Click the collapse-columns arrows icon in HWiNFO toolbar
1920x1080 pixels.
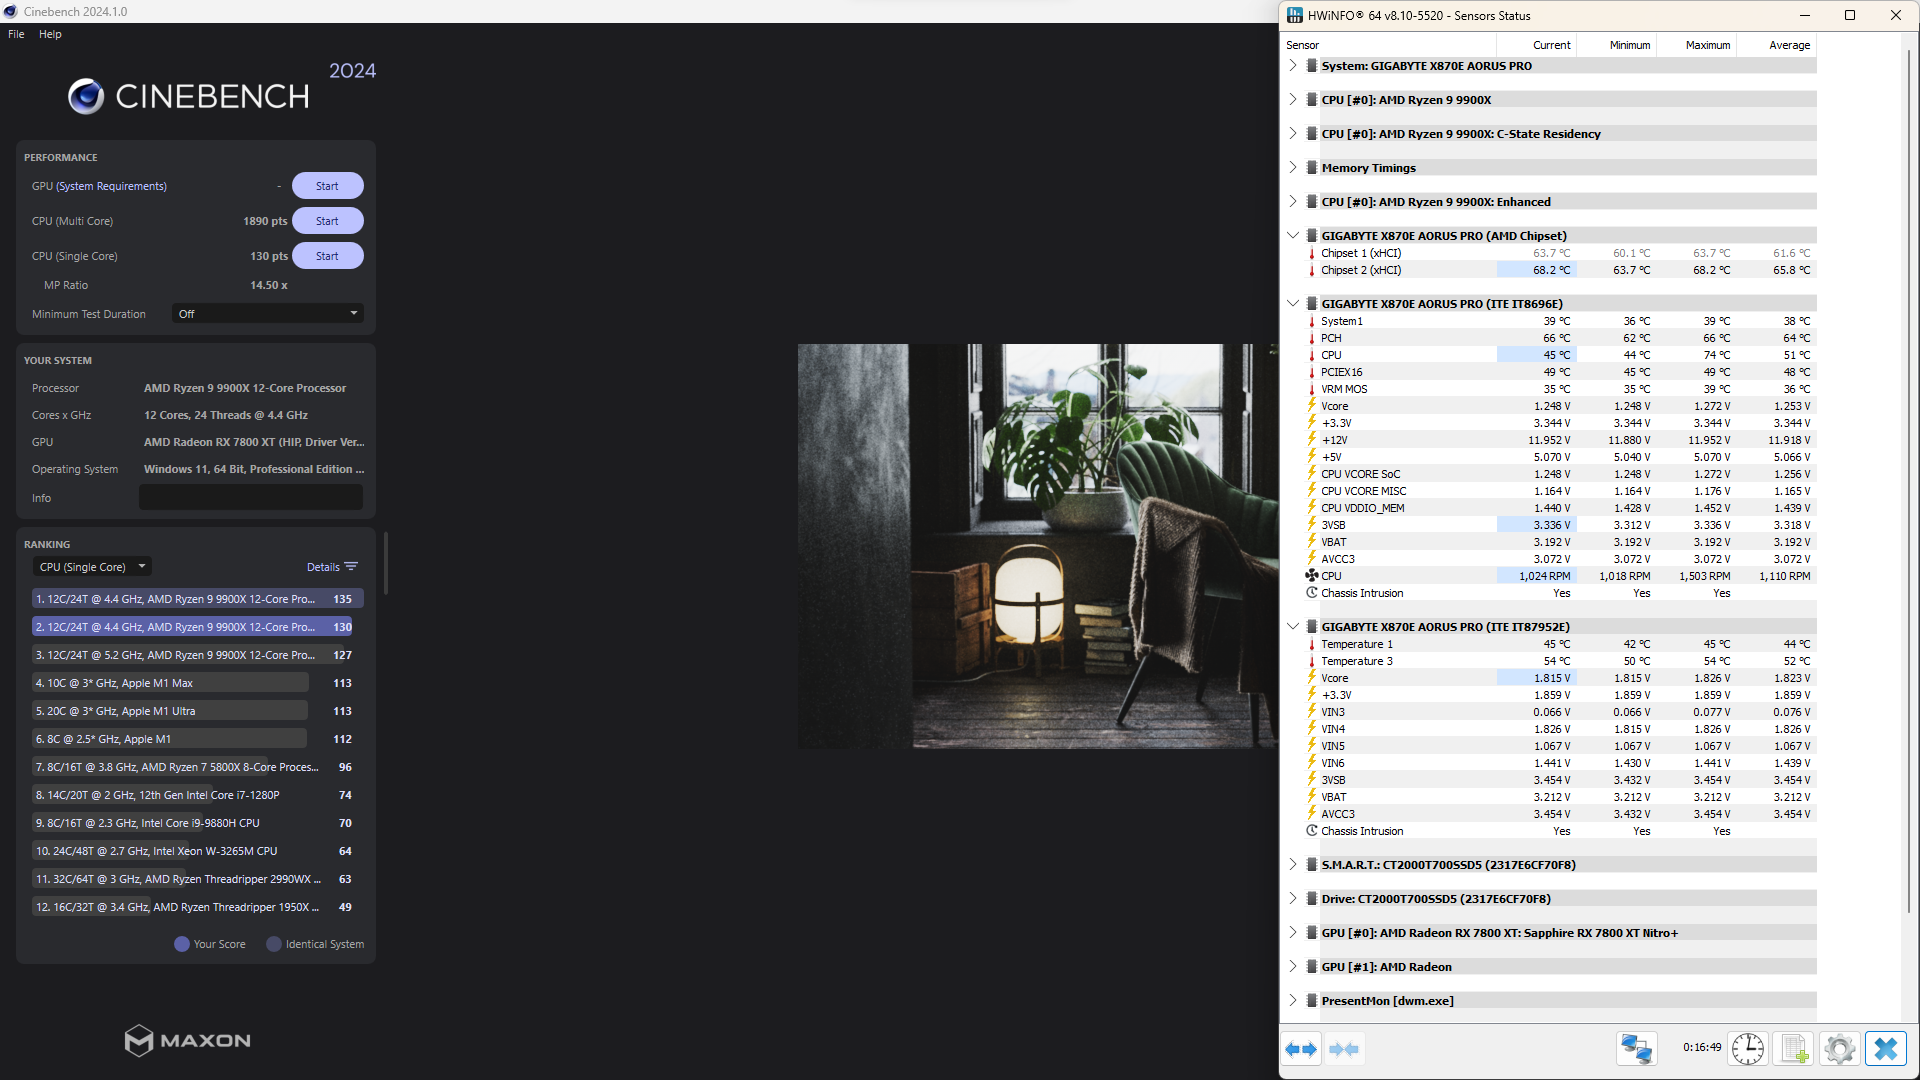(x=1344, y=1049)
